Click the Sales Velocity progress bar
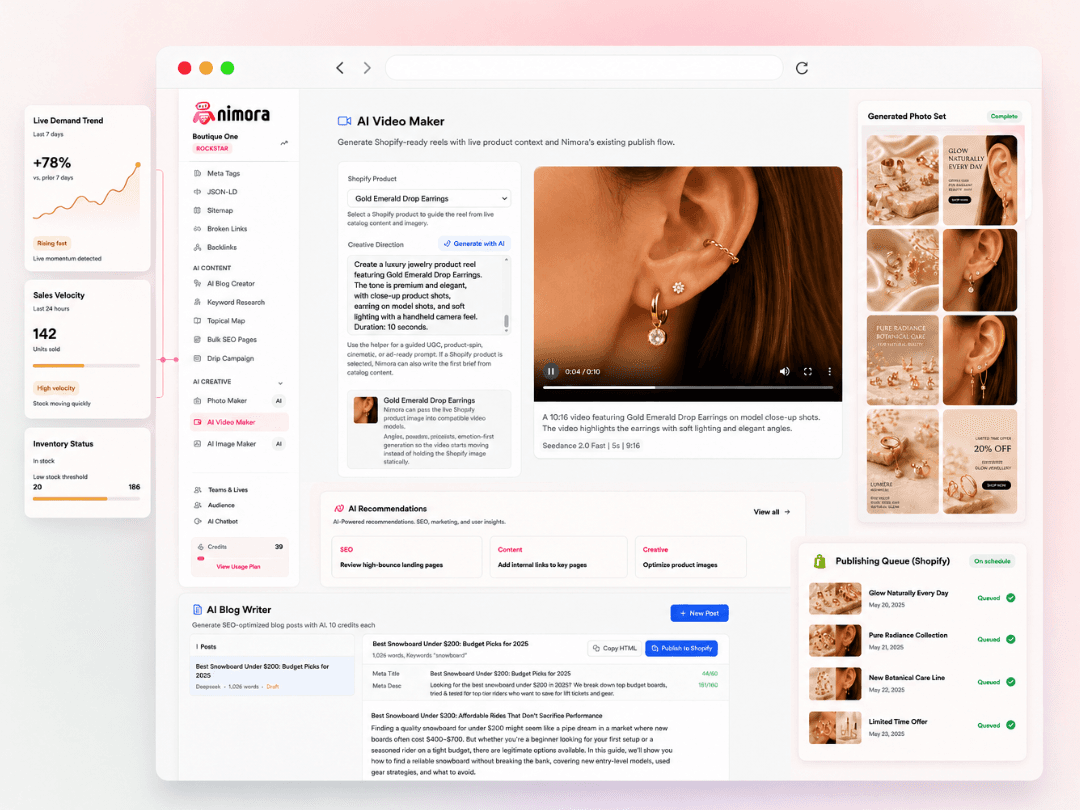Viewport: 1080px width, 810px height. pyautogui.click(x=86, y=366)
